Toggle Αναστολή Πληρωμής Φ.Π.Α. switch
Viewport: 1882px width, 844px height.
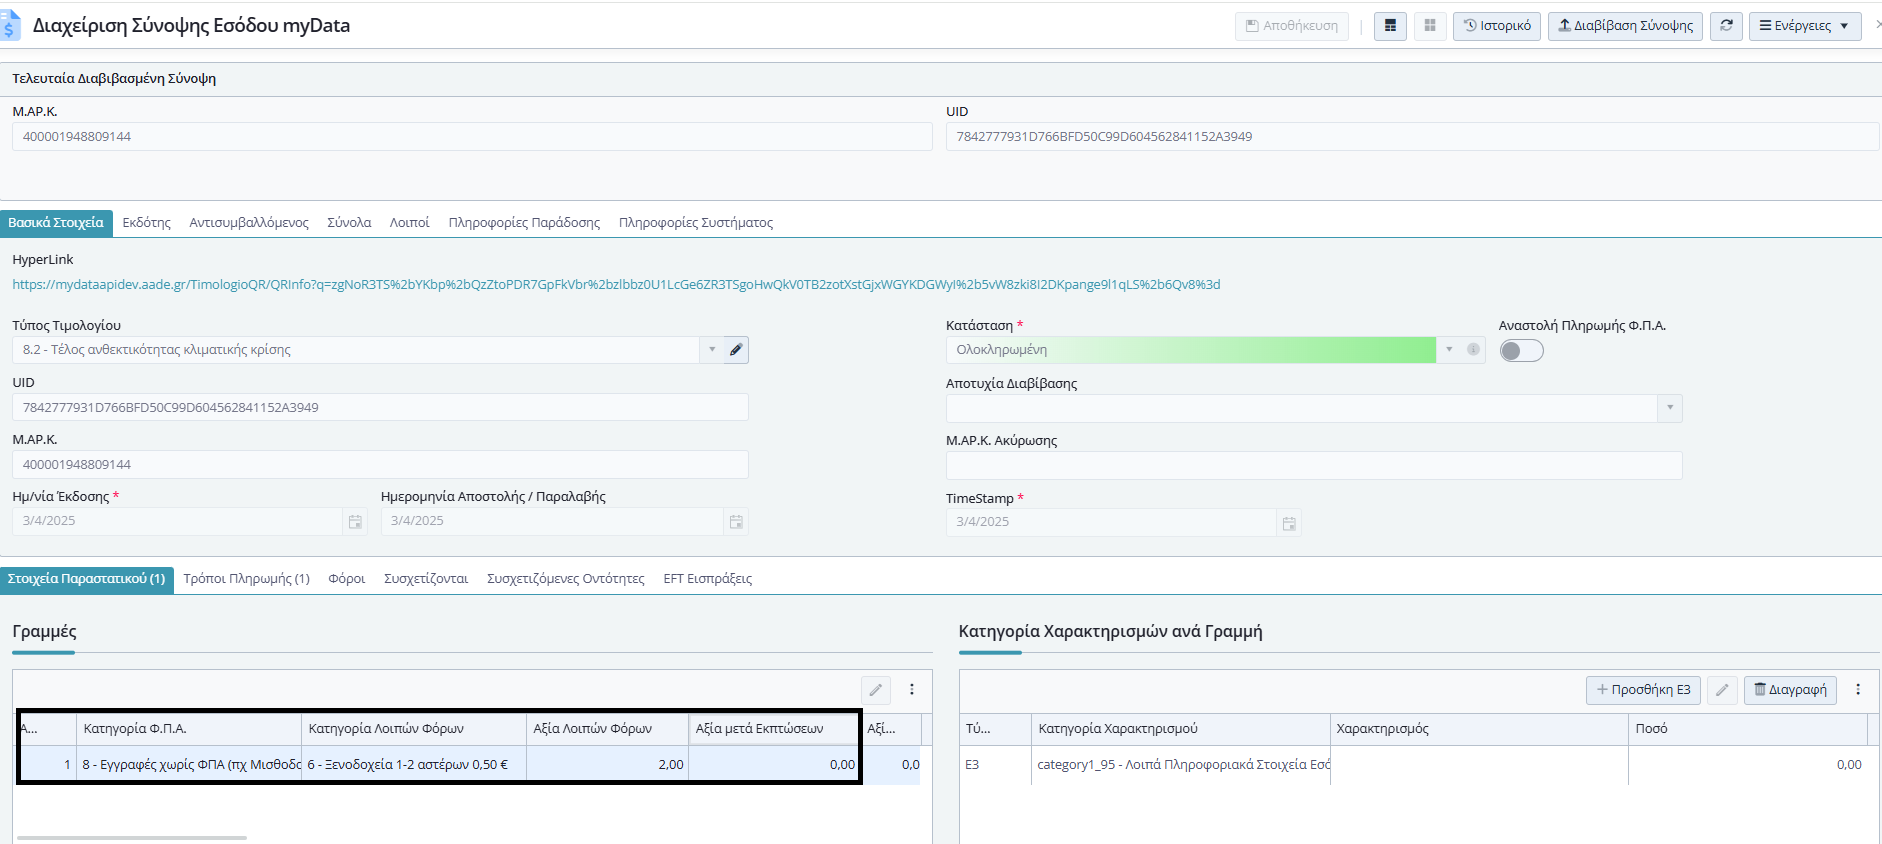pos(1521,351)
